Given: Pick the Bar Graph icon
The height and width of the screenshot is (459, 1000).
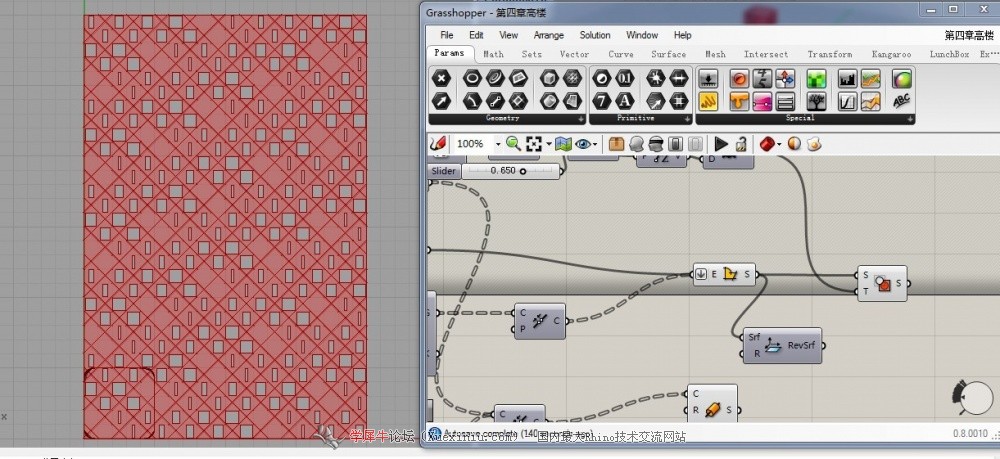Looking at the screenshot, I should (848, 79).
